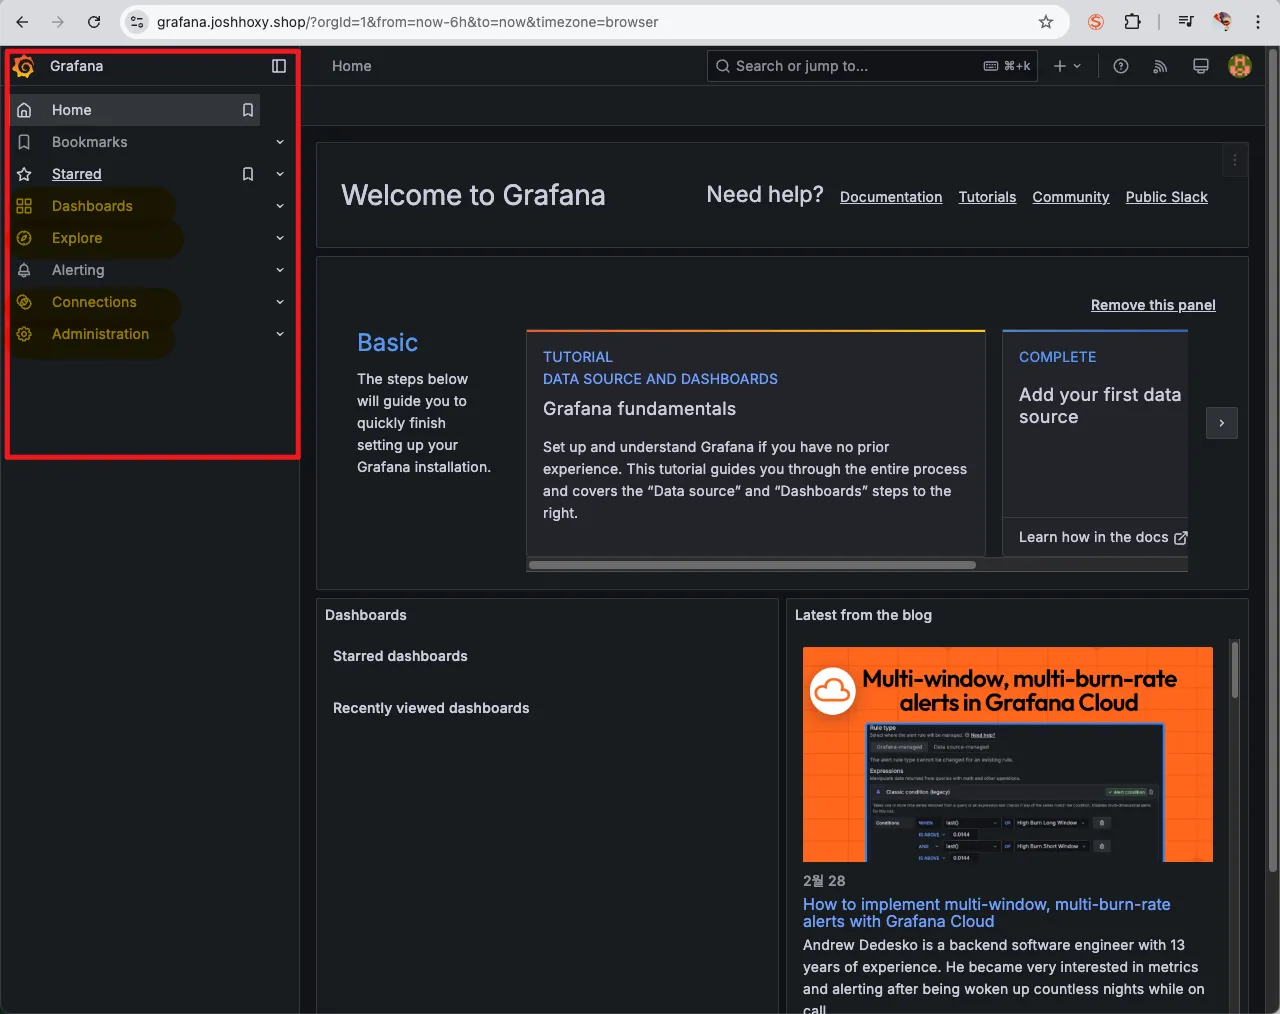The width and height of the screenshot is (1280, 1014).
Task: Open Dashboards in the sidebar
Action: (92, 206)
